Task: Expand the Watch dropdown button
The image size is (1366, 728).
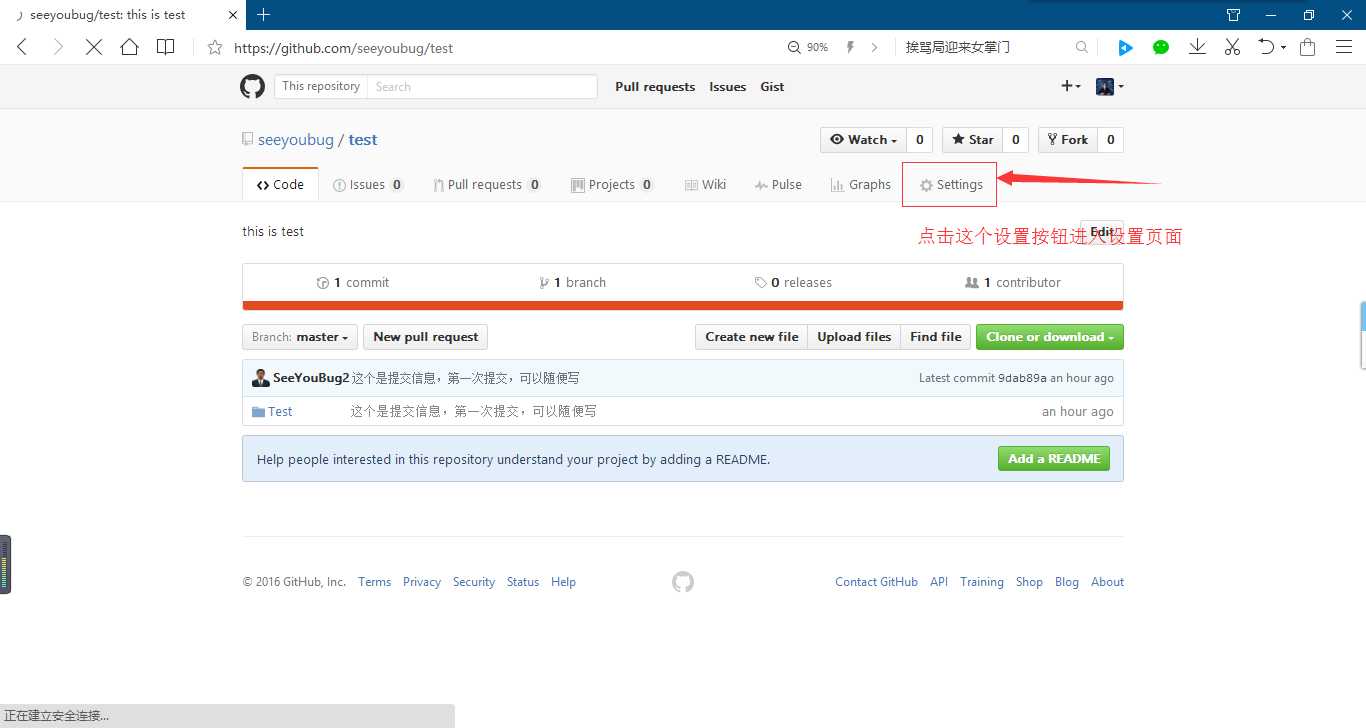Action: [x=864, y=140]
